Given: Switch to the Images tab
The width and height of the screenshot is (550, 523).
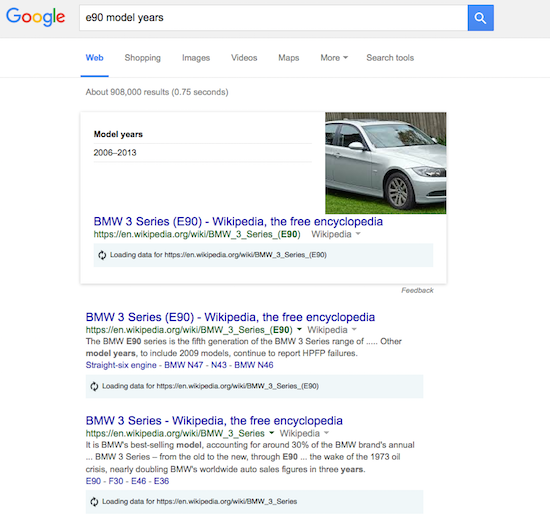Looking at the screenshot, I should 196,58.
